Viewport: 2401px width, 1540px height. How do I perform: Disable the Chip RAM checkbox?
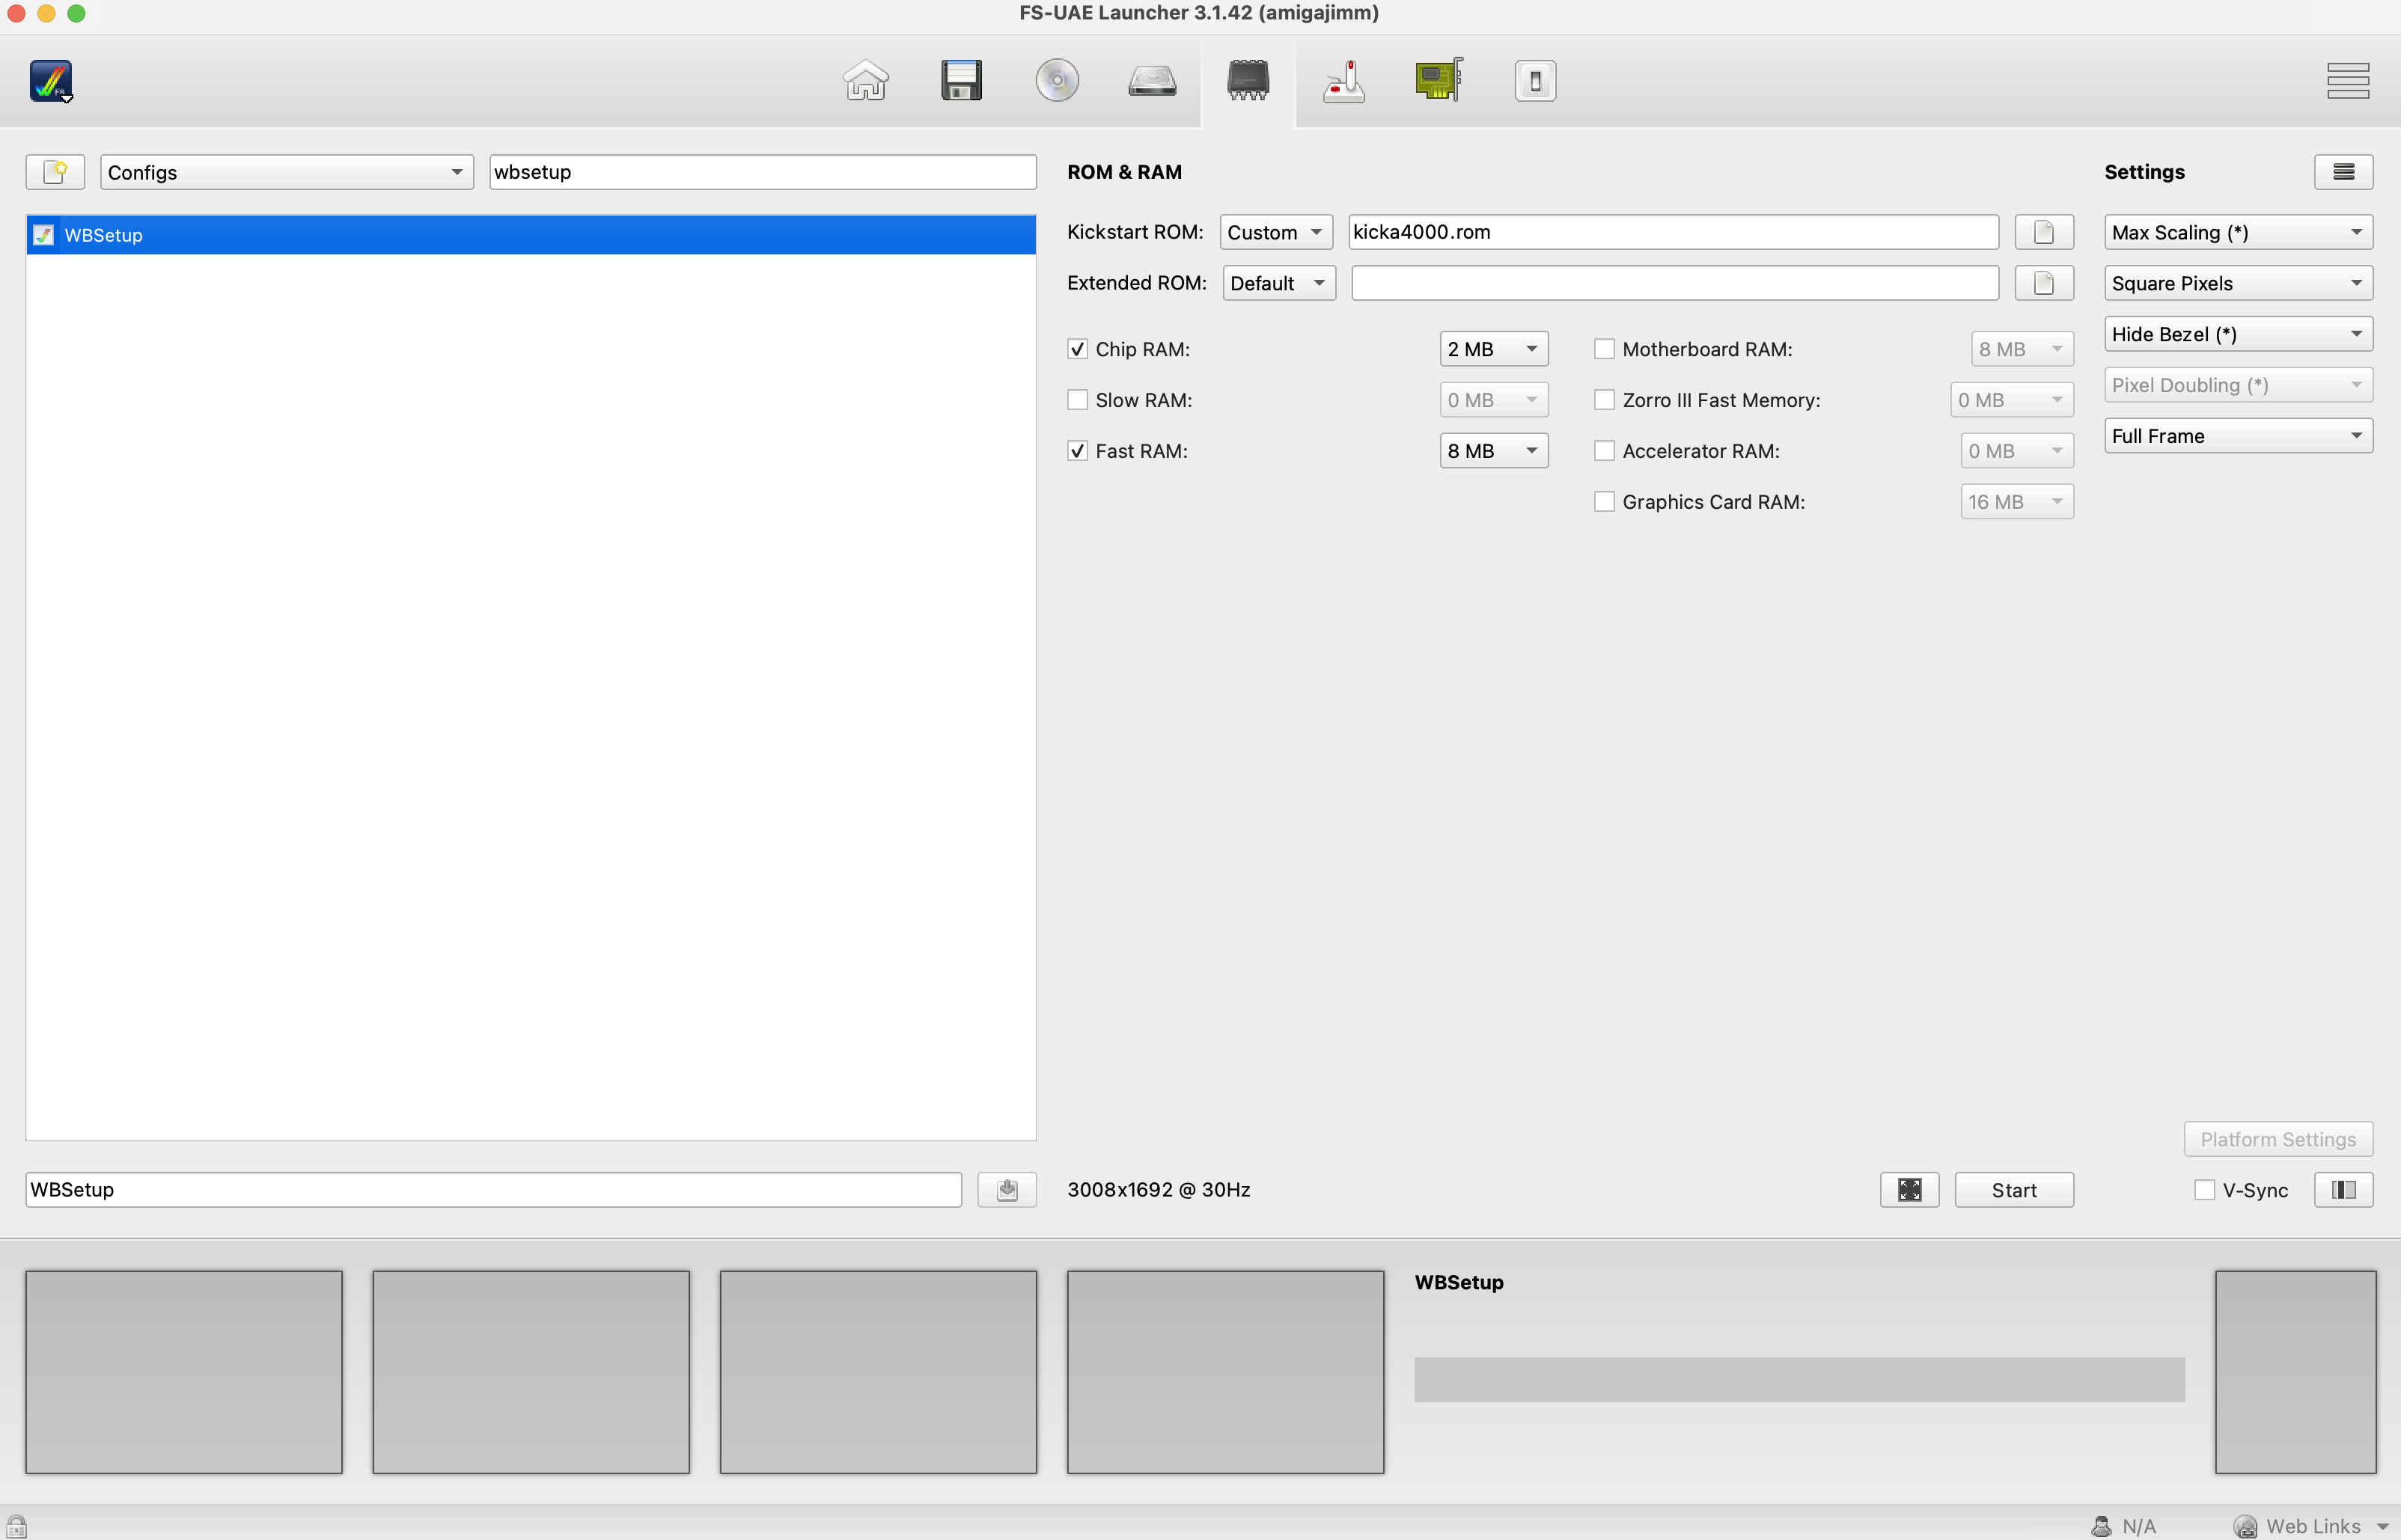point(1077,349)
